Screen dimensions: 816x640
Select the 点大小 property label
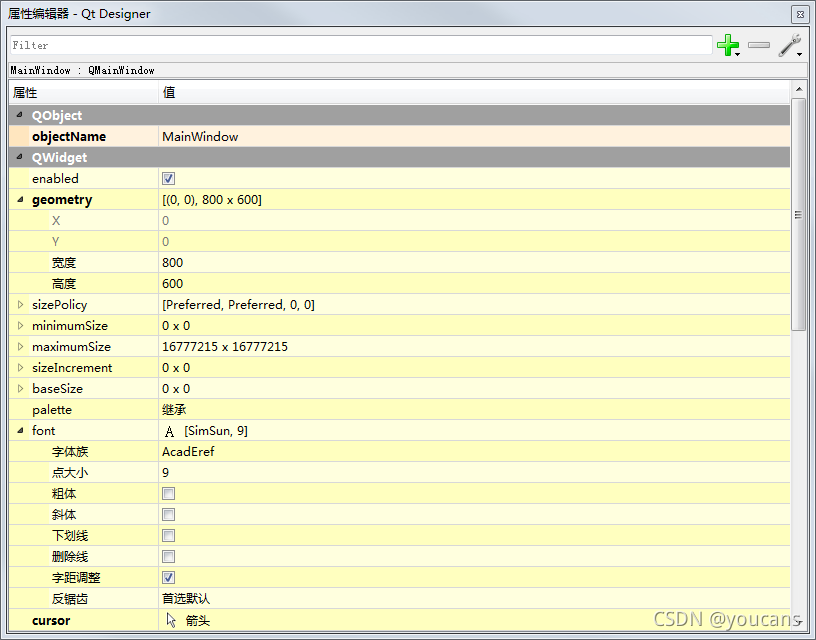pos(70,472)
